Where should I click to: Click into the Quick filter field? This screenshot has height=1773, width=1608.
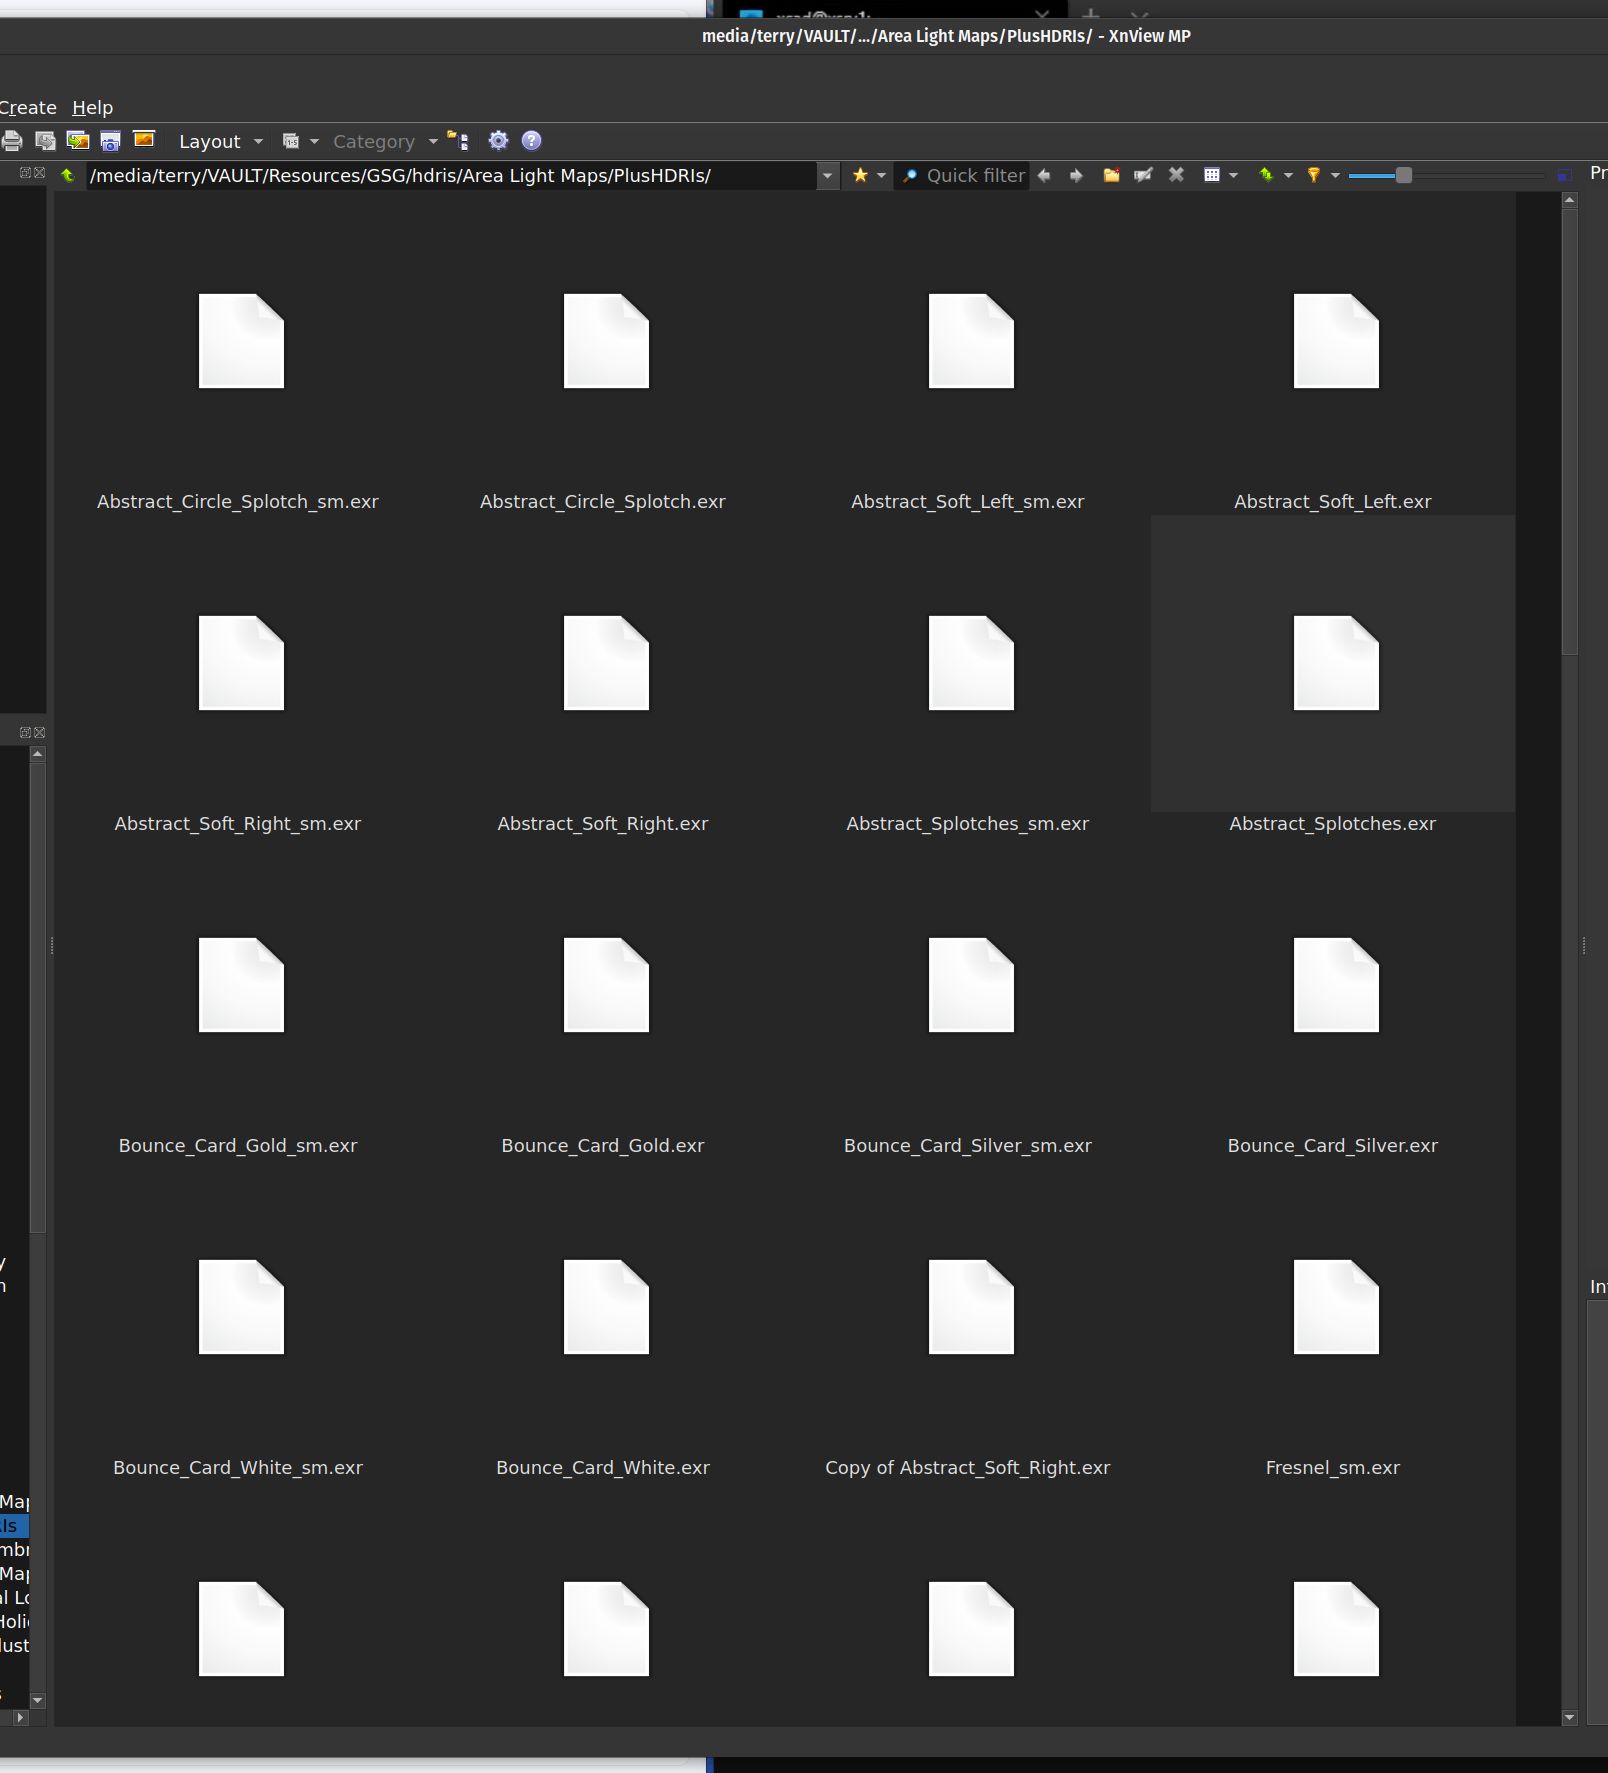click(x=974, y=176)
